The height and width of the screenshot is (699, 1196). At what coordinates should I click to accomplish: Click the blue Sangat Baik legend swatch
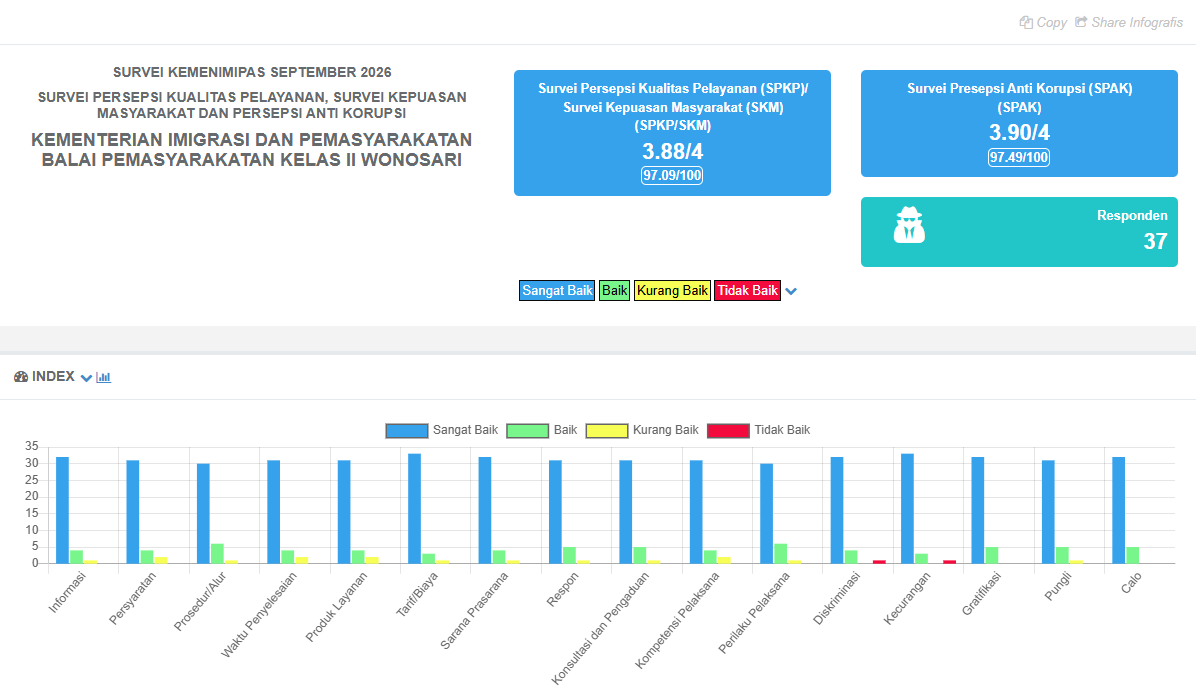[407, 430]
